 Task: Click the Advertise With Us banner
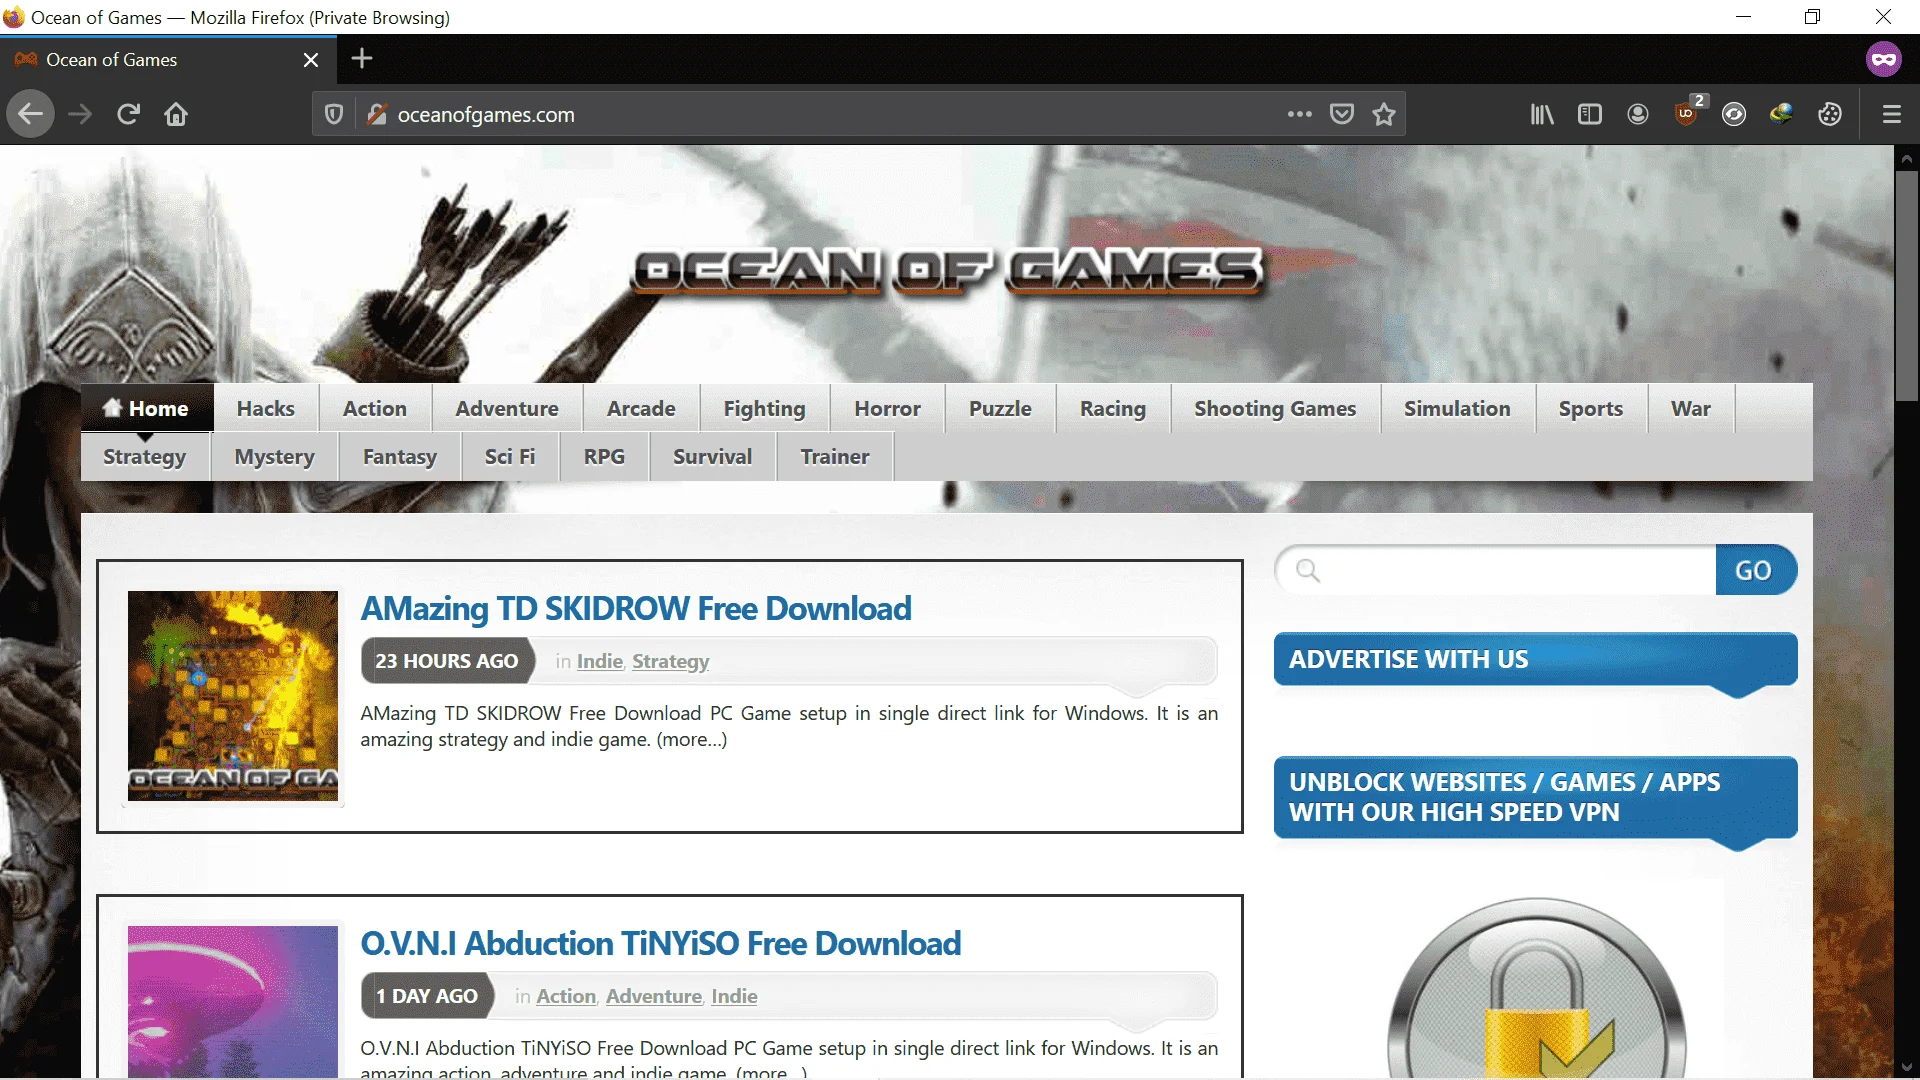(1536, 660)
